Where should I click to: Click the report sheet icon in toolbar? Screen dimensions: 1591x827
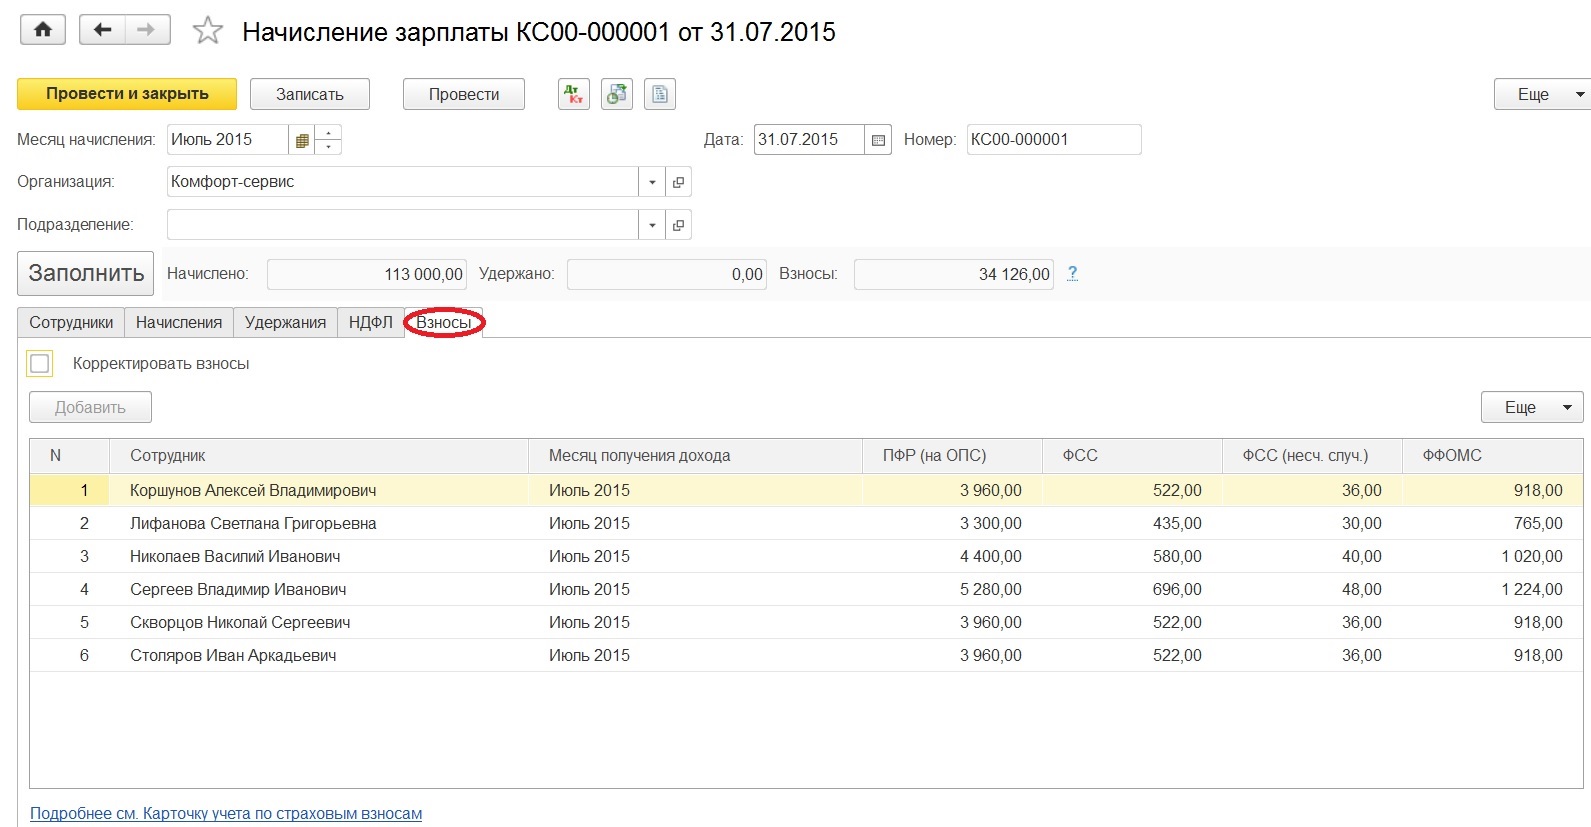point(660,94)
